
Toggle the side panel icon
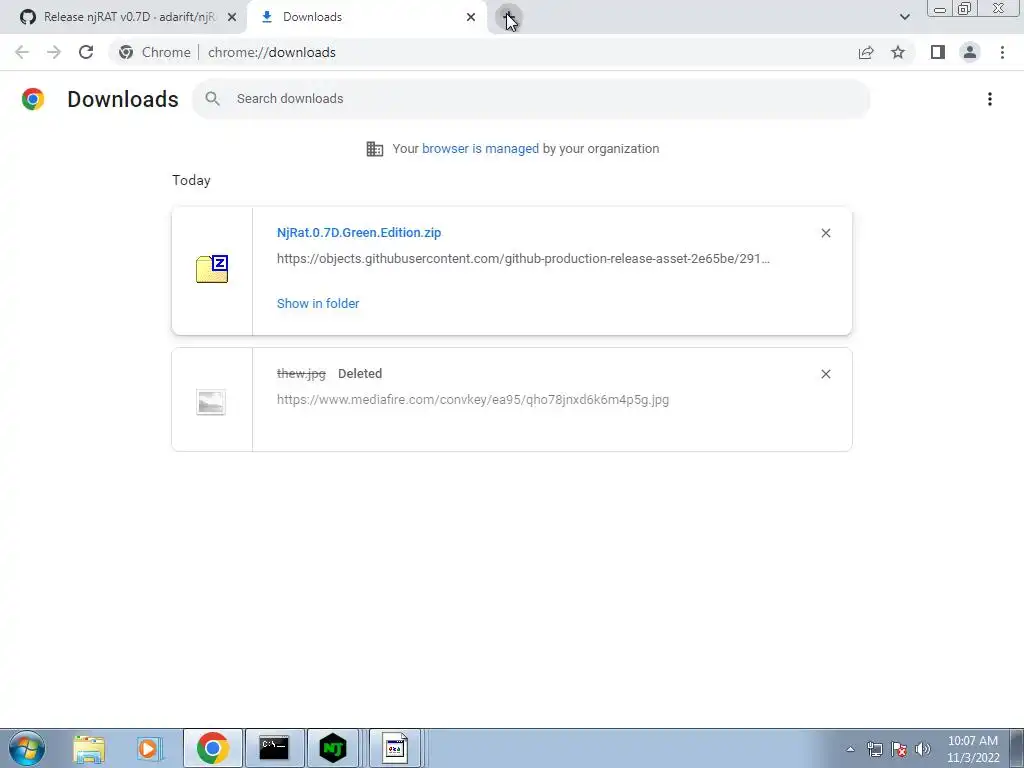tap(938, 52)
